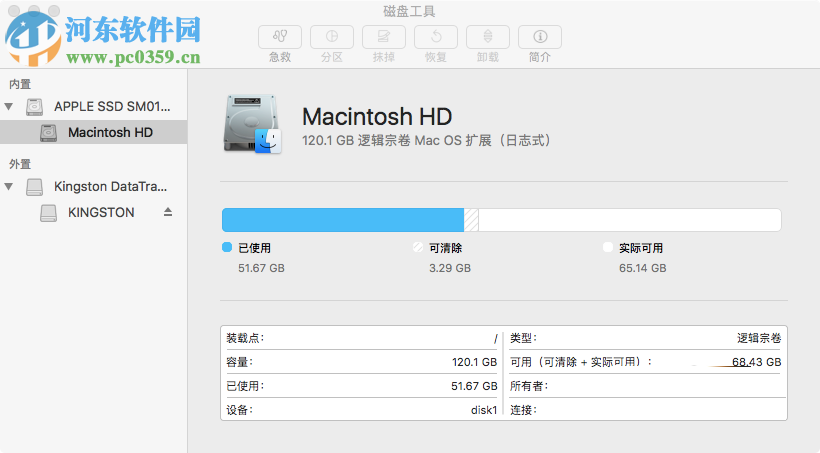Click the Macintosh HD sidebar disk icon
820x453 pixels.
click(x=49, y=133)
